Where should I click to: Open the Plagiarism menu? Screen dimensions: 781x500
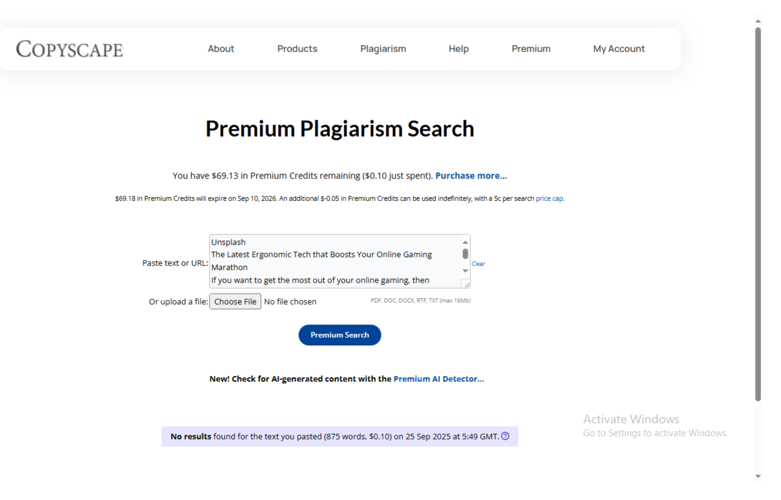click(383, 49)
